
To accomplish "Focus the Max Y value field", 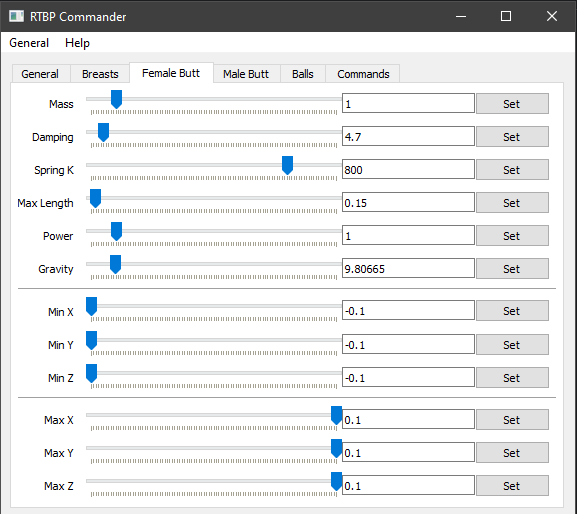I will pyautogui.click(x=408, y=452).
